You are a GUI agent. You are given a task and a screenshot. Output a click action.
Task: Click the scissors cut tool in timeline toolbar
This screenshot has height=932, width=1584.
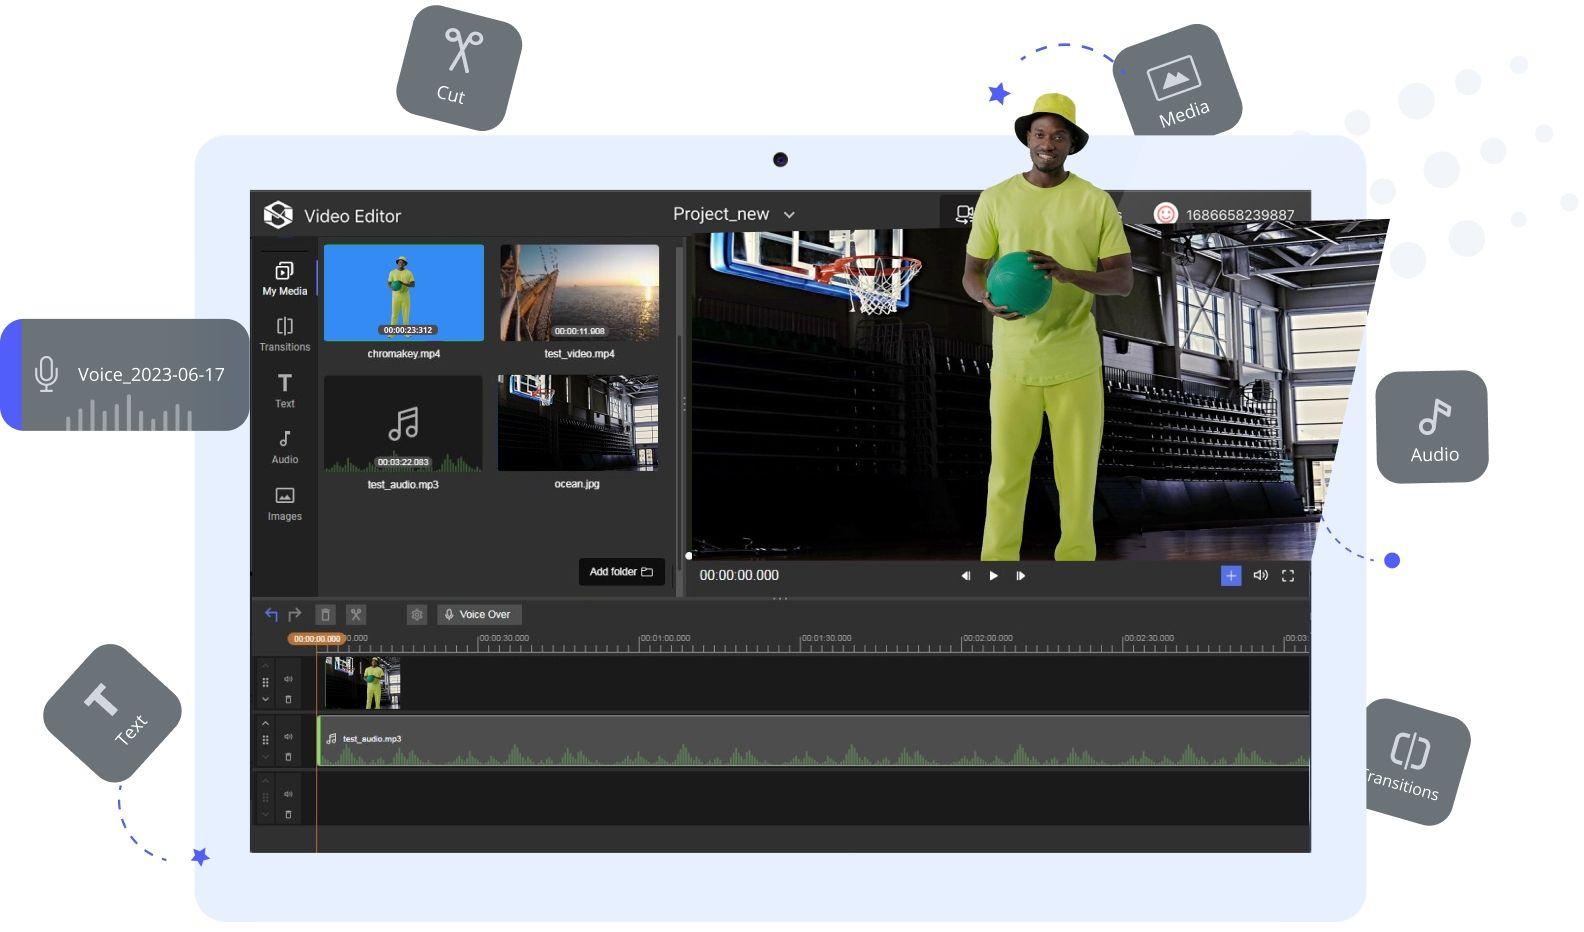[x=355, y=615]
